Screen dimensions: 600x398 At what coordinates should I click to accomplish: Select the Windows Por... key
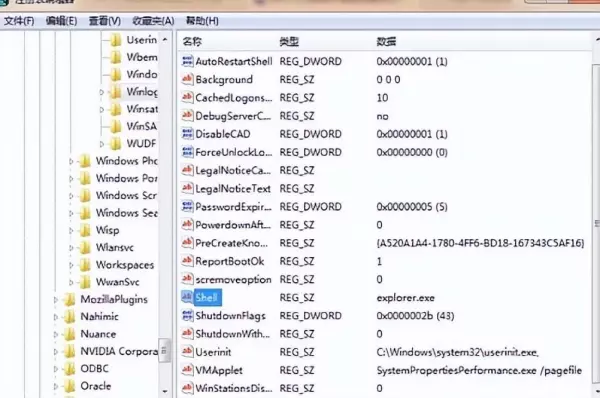click(126, 178)
